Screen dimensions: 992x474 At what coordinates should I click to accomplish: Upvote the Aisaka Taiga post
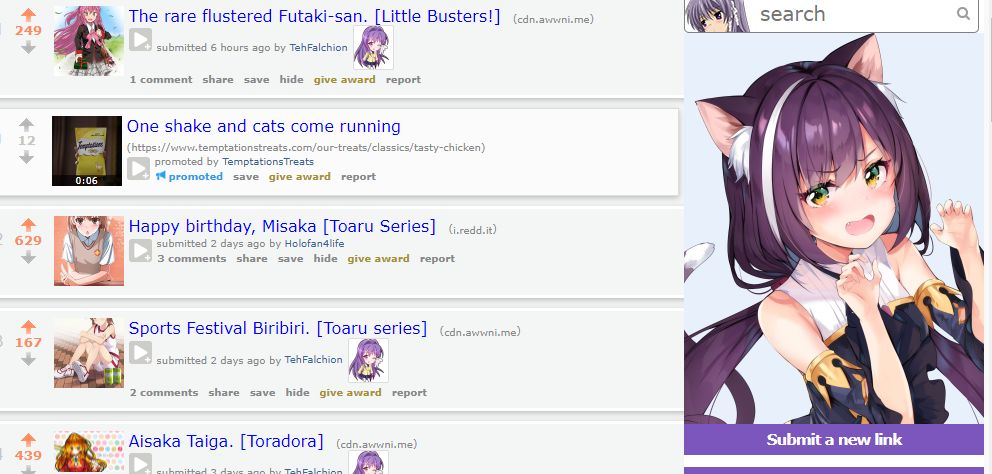[28, 439]
